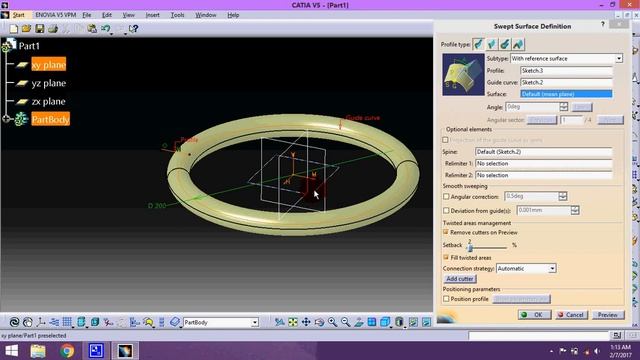The width and height of the screenshot is (640, 360).
Task: Click Cancel in Swept Surface Definition
Action: 571,315
